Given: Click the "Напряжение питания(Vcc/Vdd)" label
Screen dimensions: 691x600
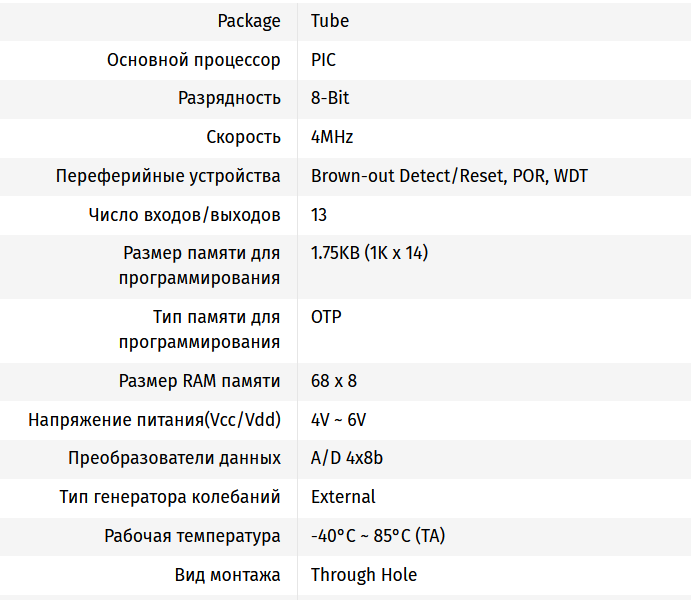Looking at the screenshot, I should (x=154, y=420).
